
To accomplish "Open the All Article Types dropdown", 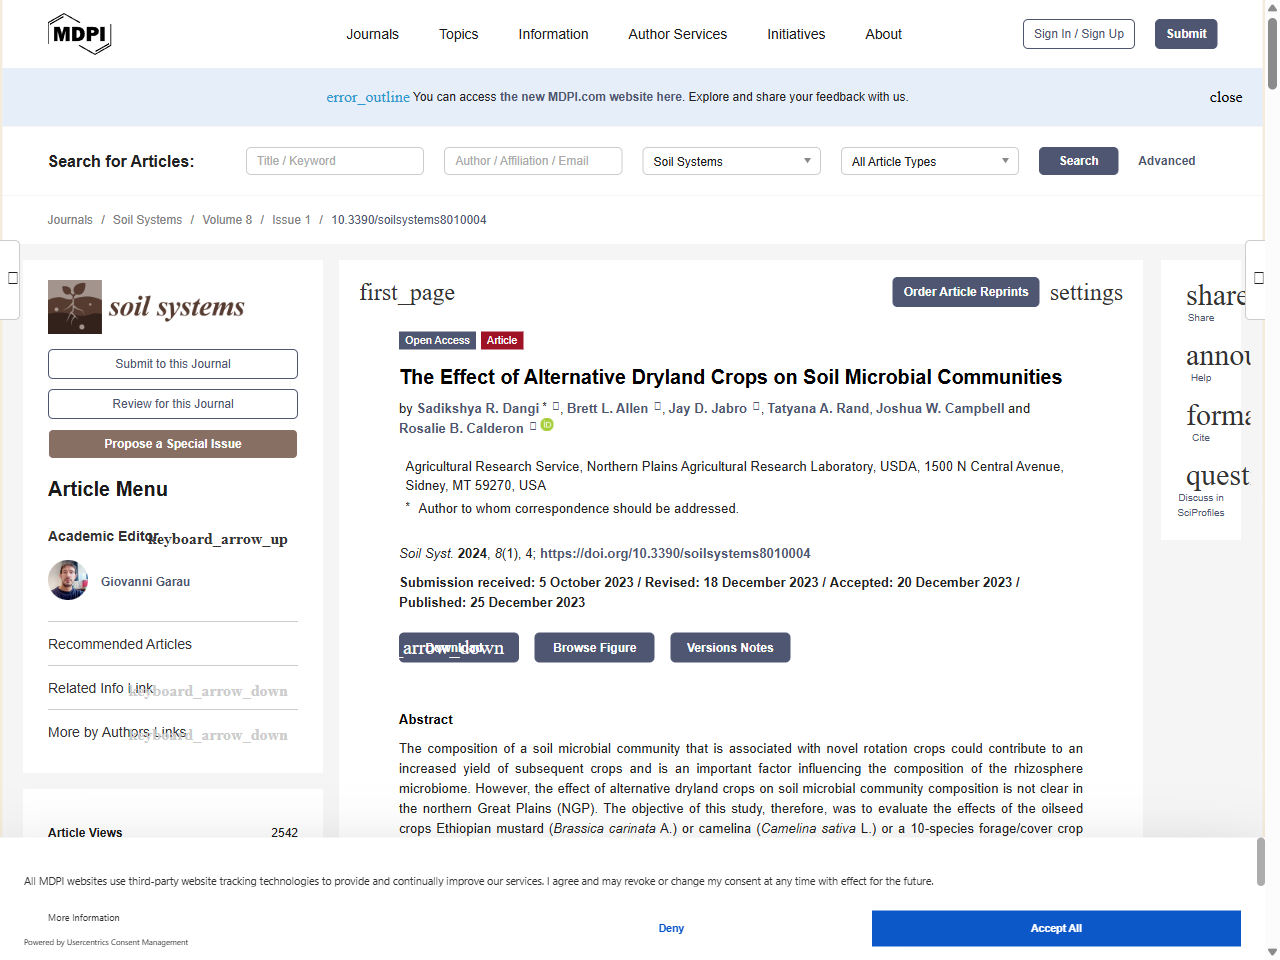I will click(x=929, y=161).
